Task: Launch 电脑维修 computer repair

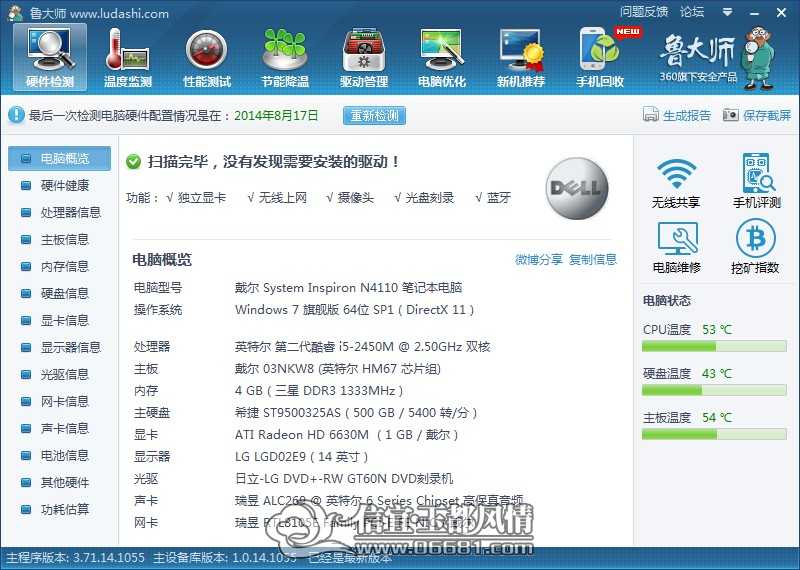Action: 677,247
